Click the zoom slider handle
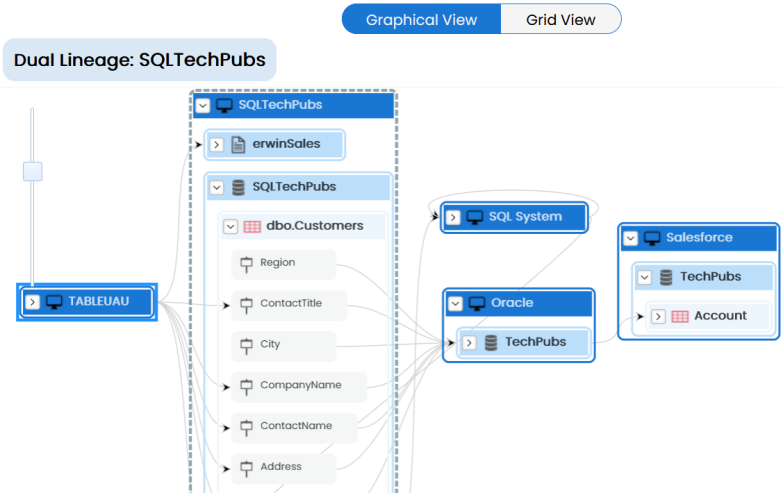783x493 pixels. pyautogui.click(x=33, y=171)
